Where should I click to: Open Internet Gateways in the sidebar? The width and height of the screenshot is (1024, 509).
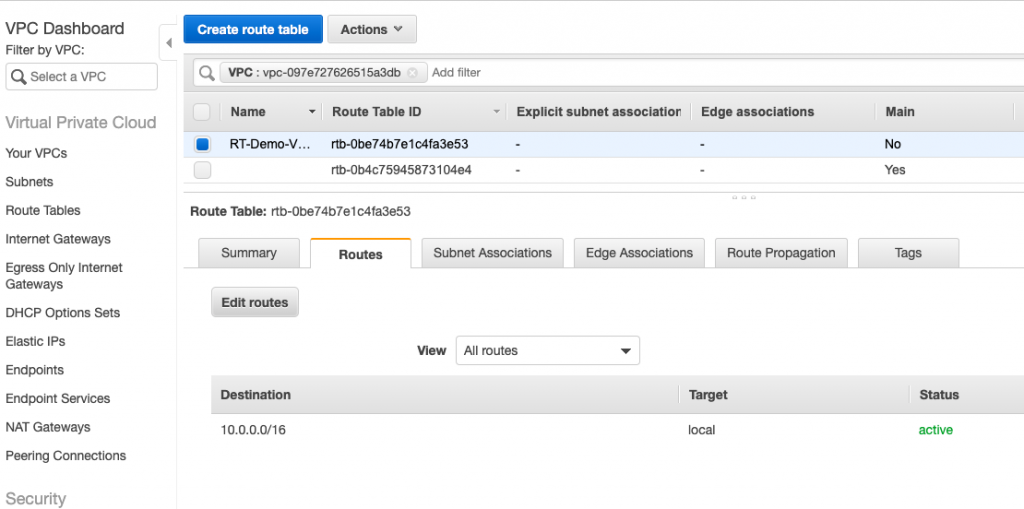58,239
